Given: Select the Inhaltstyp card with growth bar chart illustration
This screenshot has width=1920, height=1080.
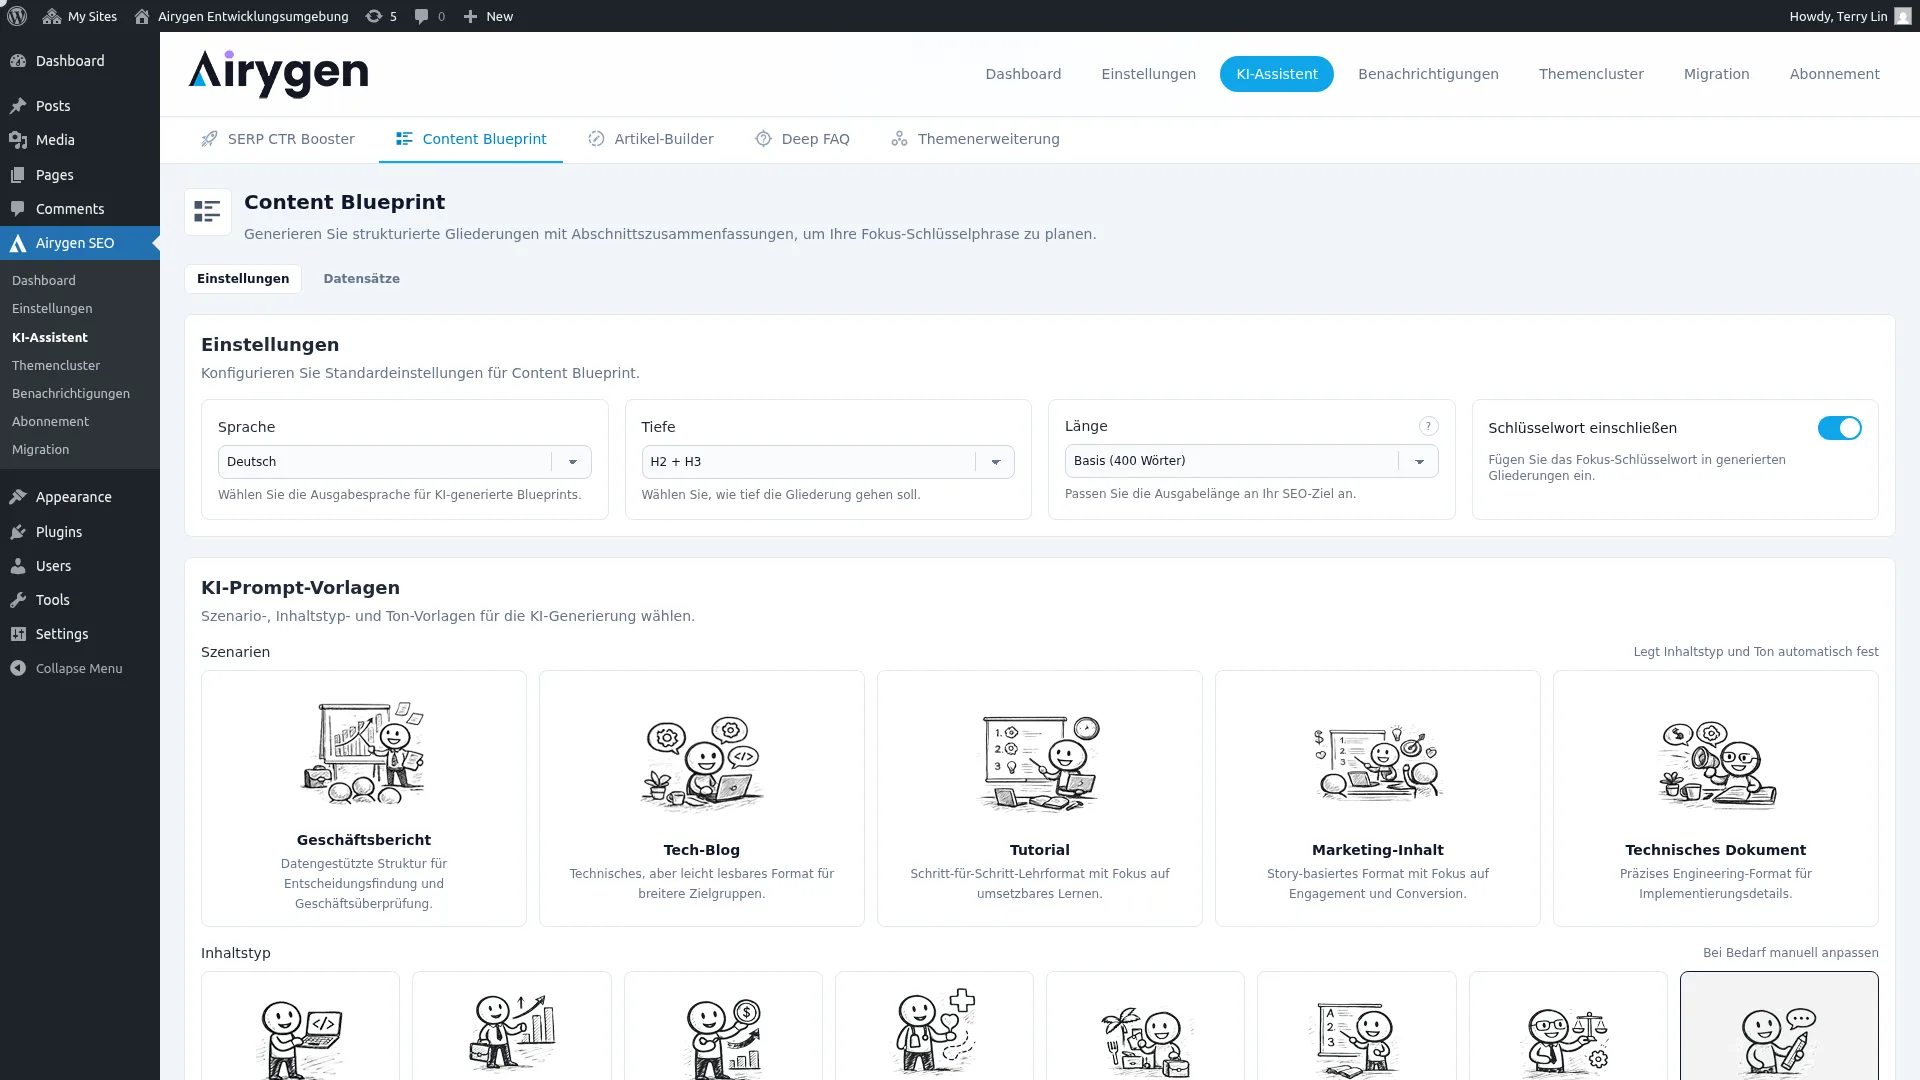Looking at the screenshot, I should pyautogui.click(x=512, y=1026).
